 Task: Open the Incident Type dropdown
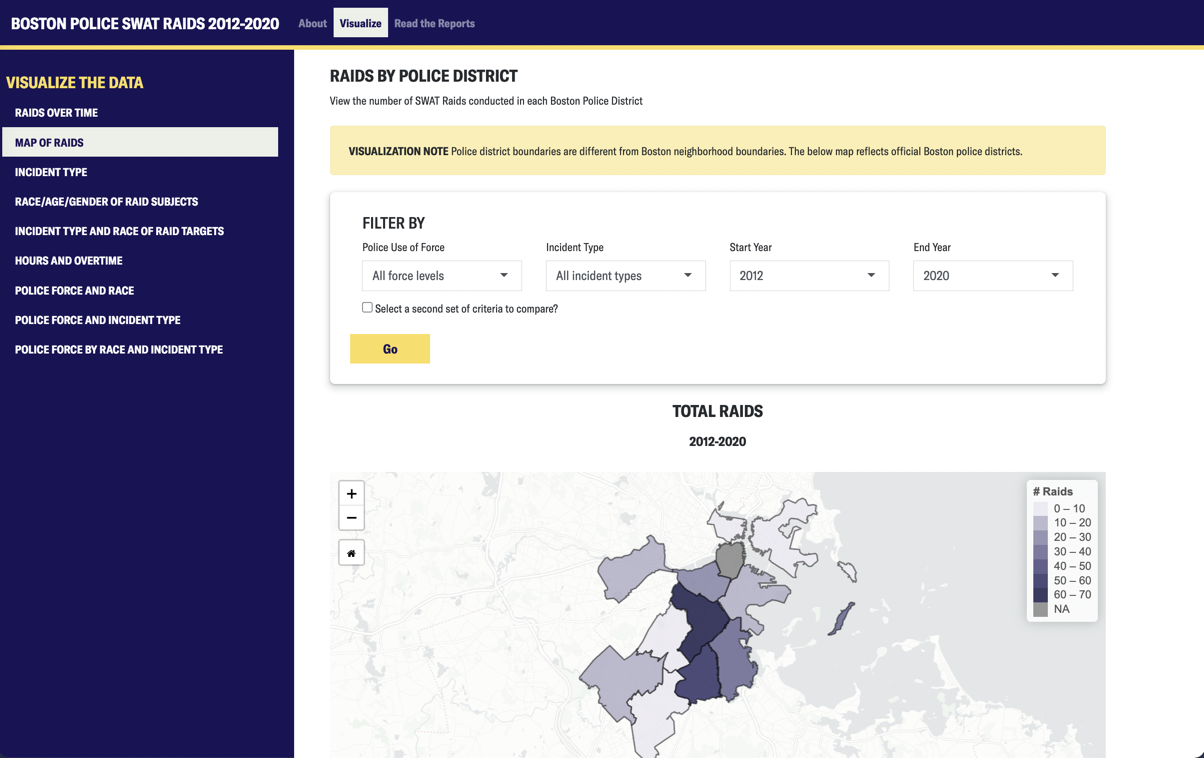[x=626, y=276]
